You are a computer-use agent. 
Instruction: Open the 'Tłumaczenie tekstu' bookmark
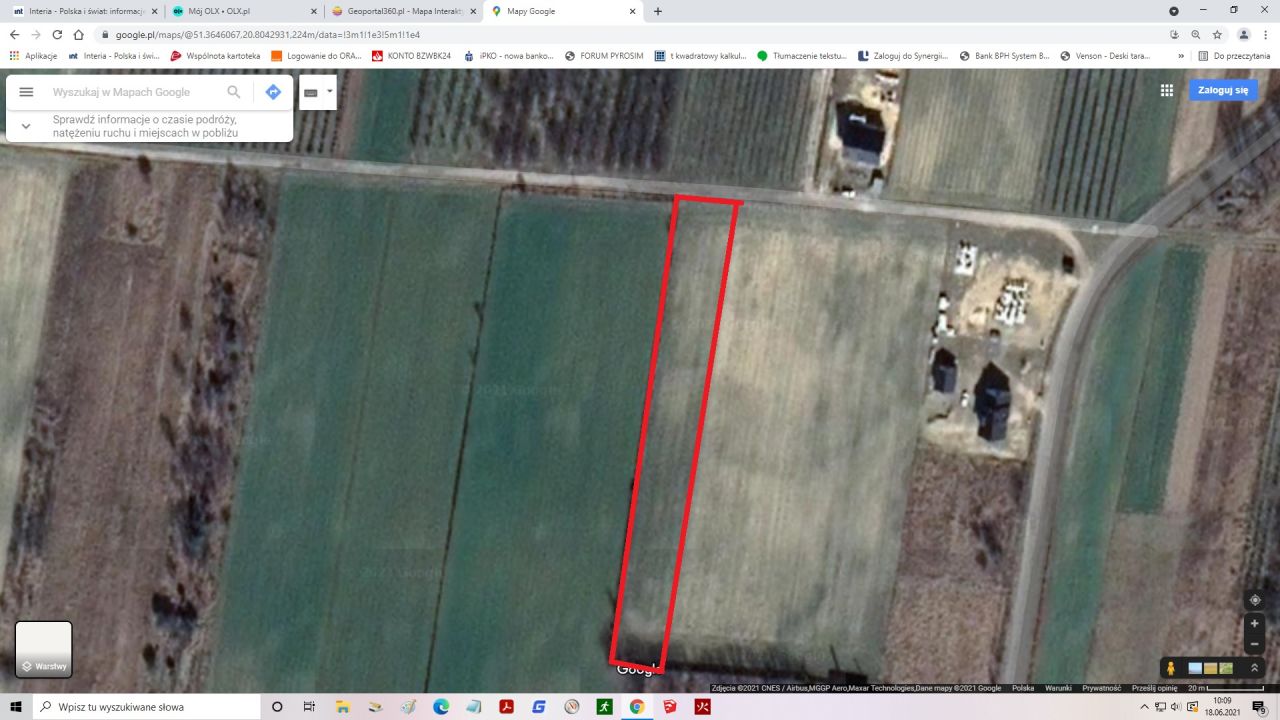802,56
